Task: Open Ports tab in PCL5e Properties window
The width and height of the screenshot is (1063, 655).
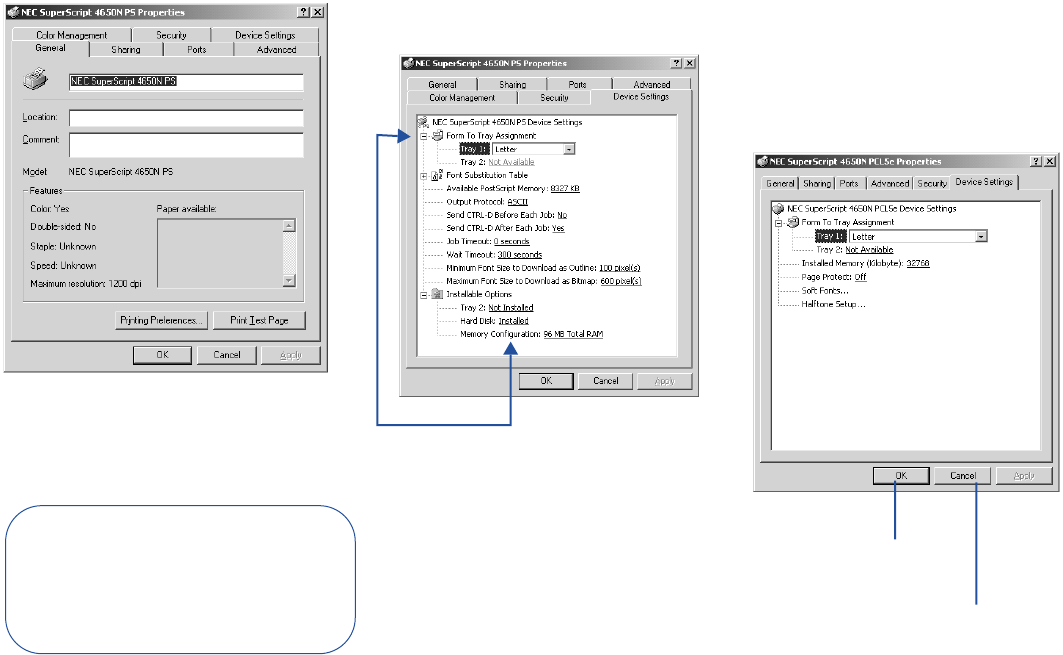Action: point(849,184)
